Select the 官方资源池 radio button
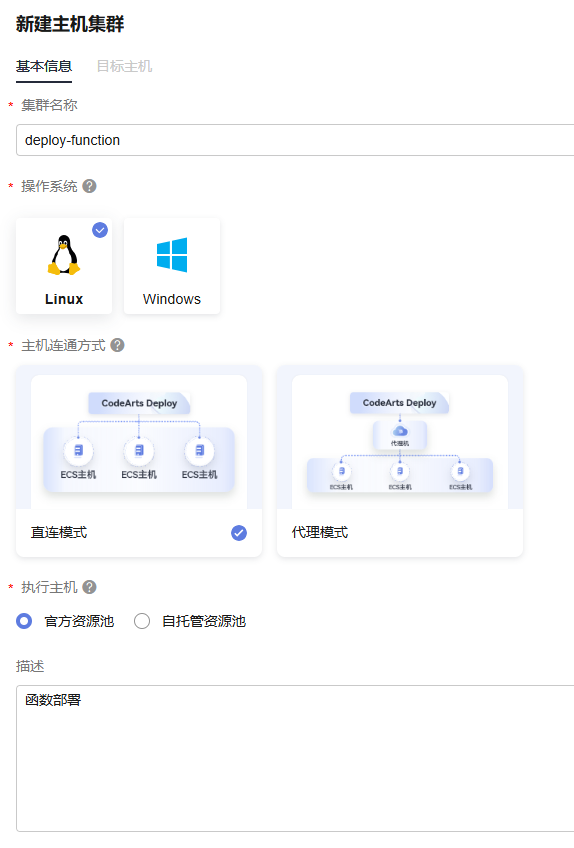This screenshot has width=574, height=848. pyautogui.click(x=24, y=621)
